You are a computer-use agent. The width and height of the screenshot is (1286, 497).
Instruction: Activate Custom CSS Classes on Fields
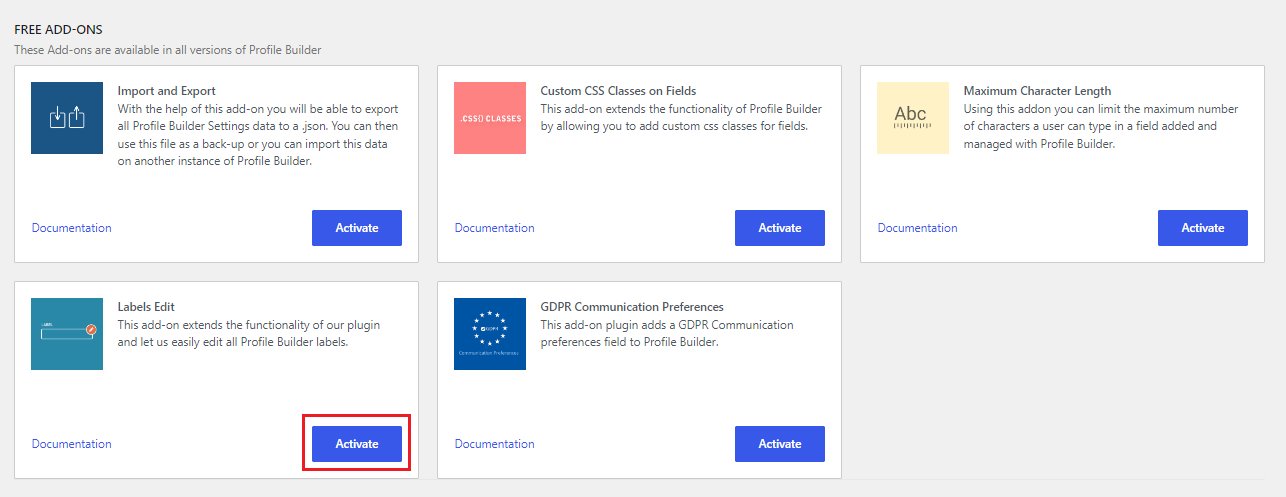click(780, 228)
